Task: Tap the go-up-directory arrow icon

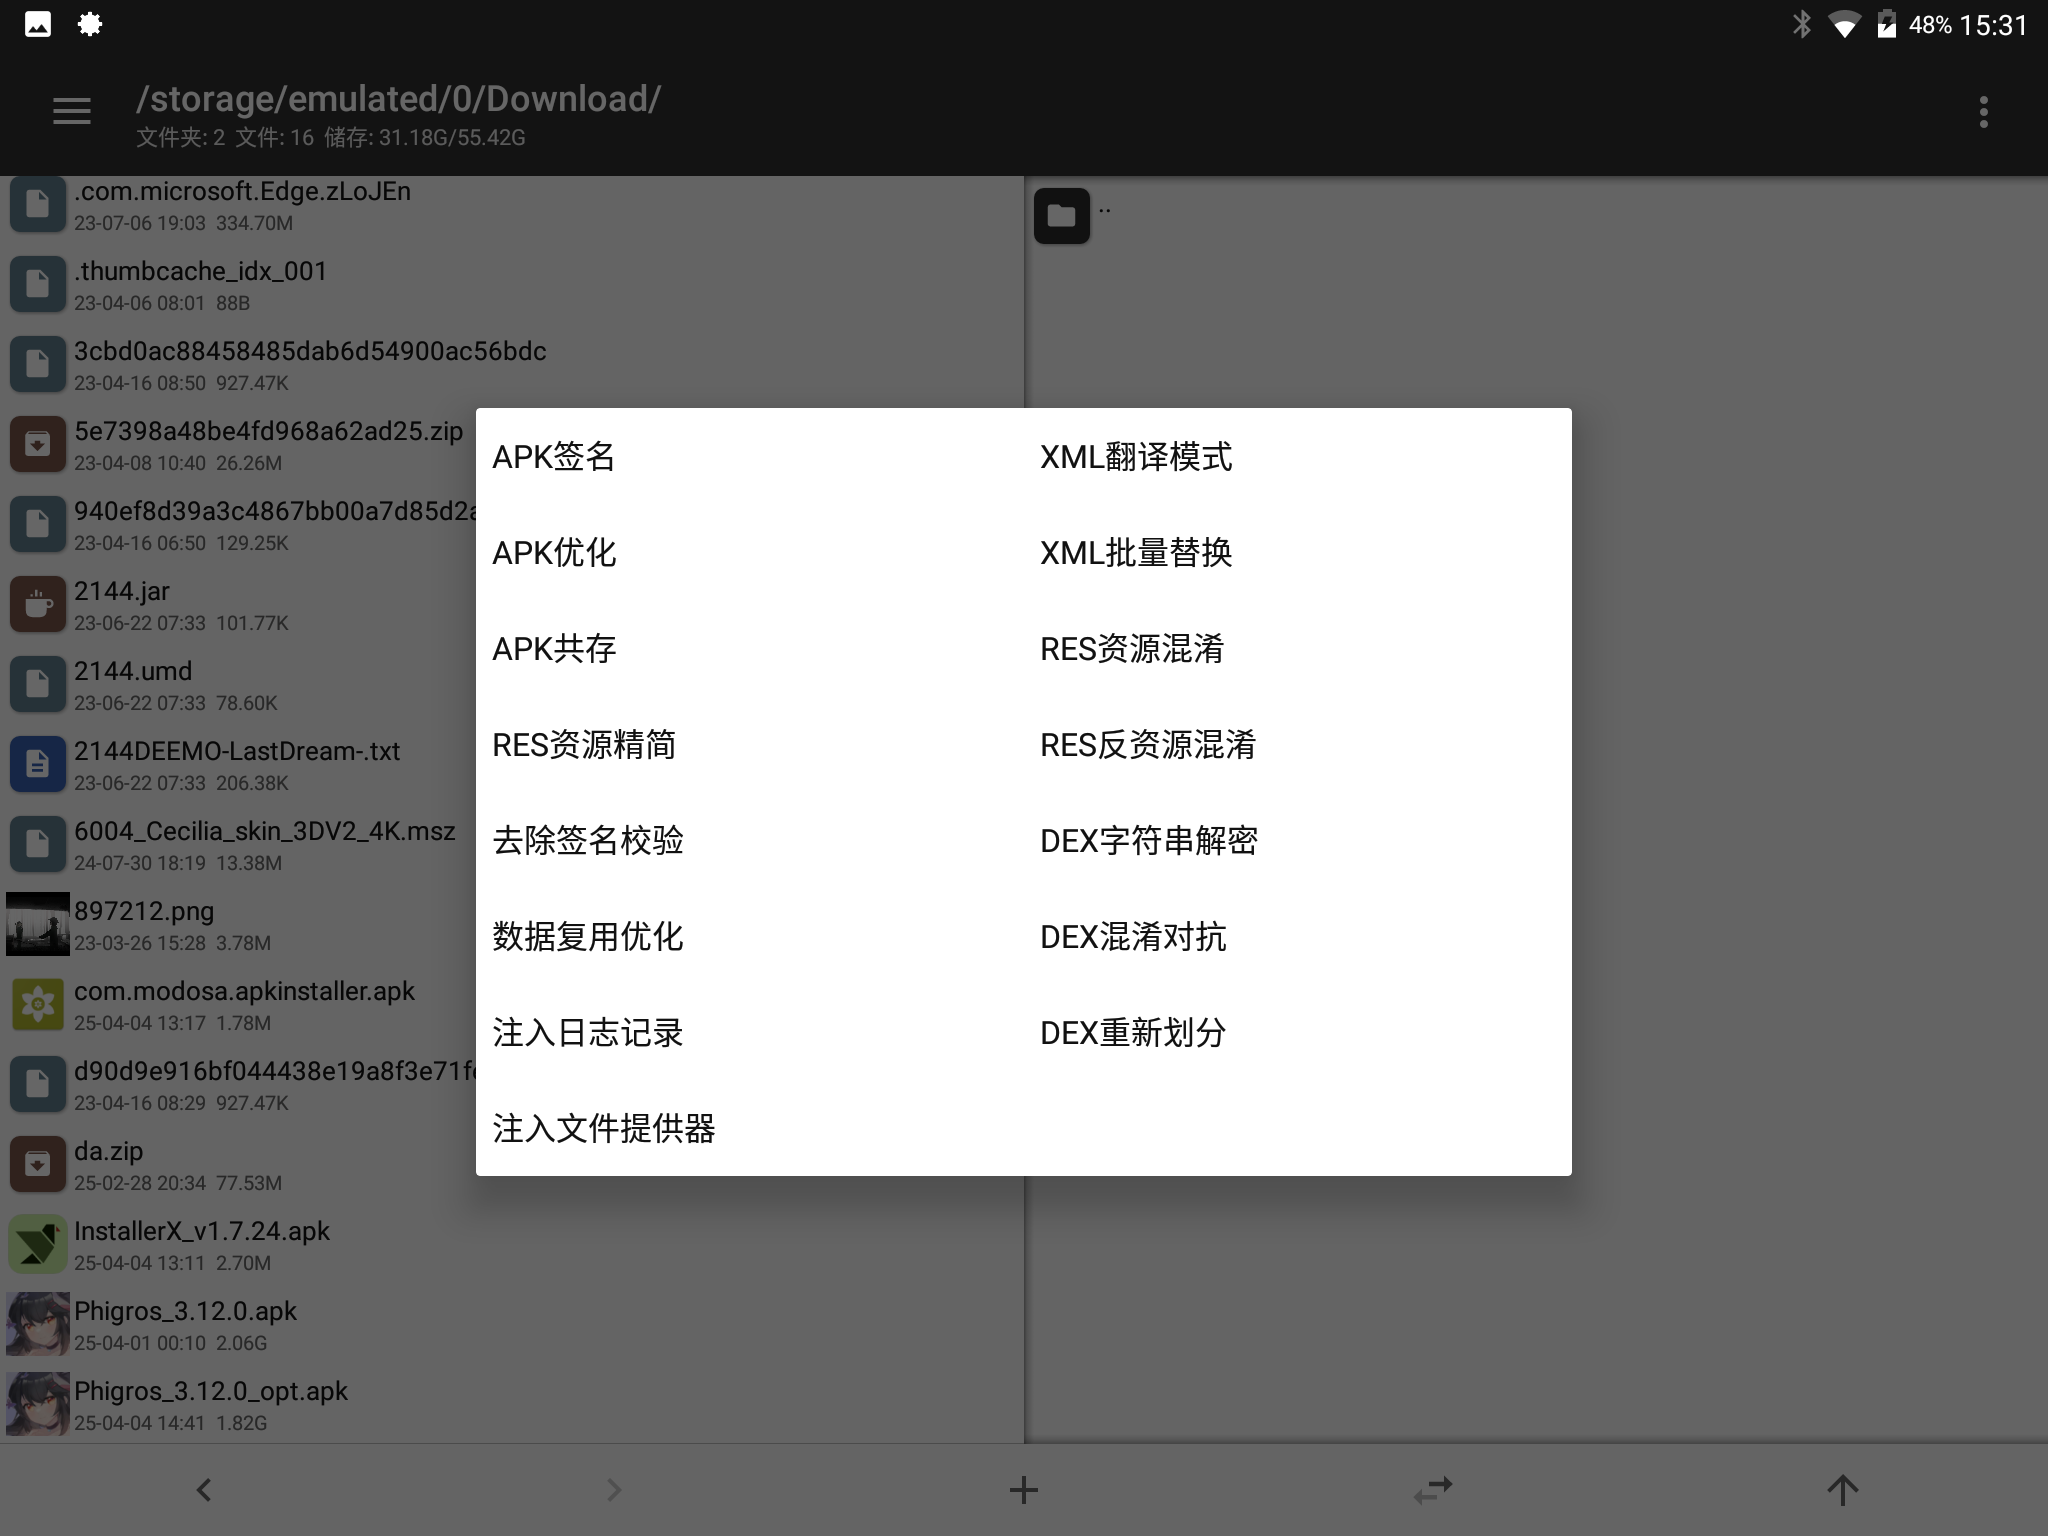Action: pyautogui.click(x=1842, y=1490)
